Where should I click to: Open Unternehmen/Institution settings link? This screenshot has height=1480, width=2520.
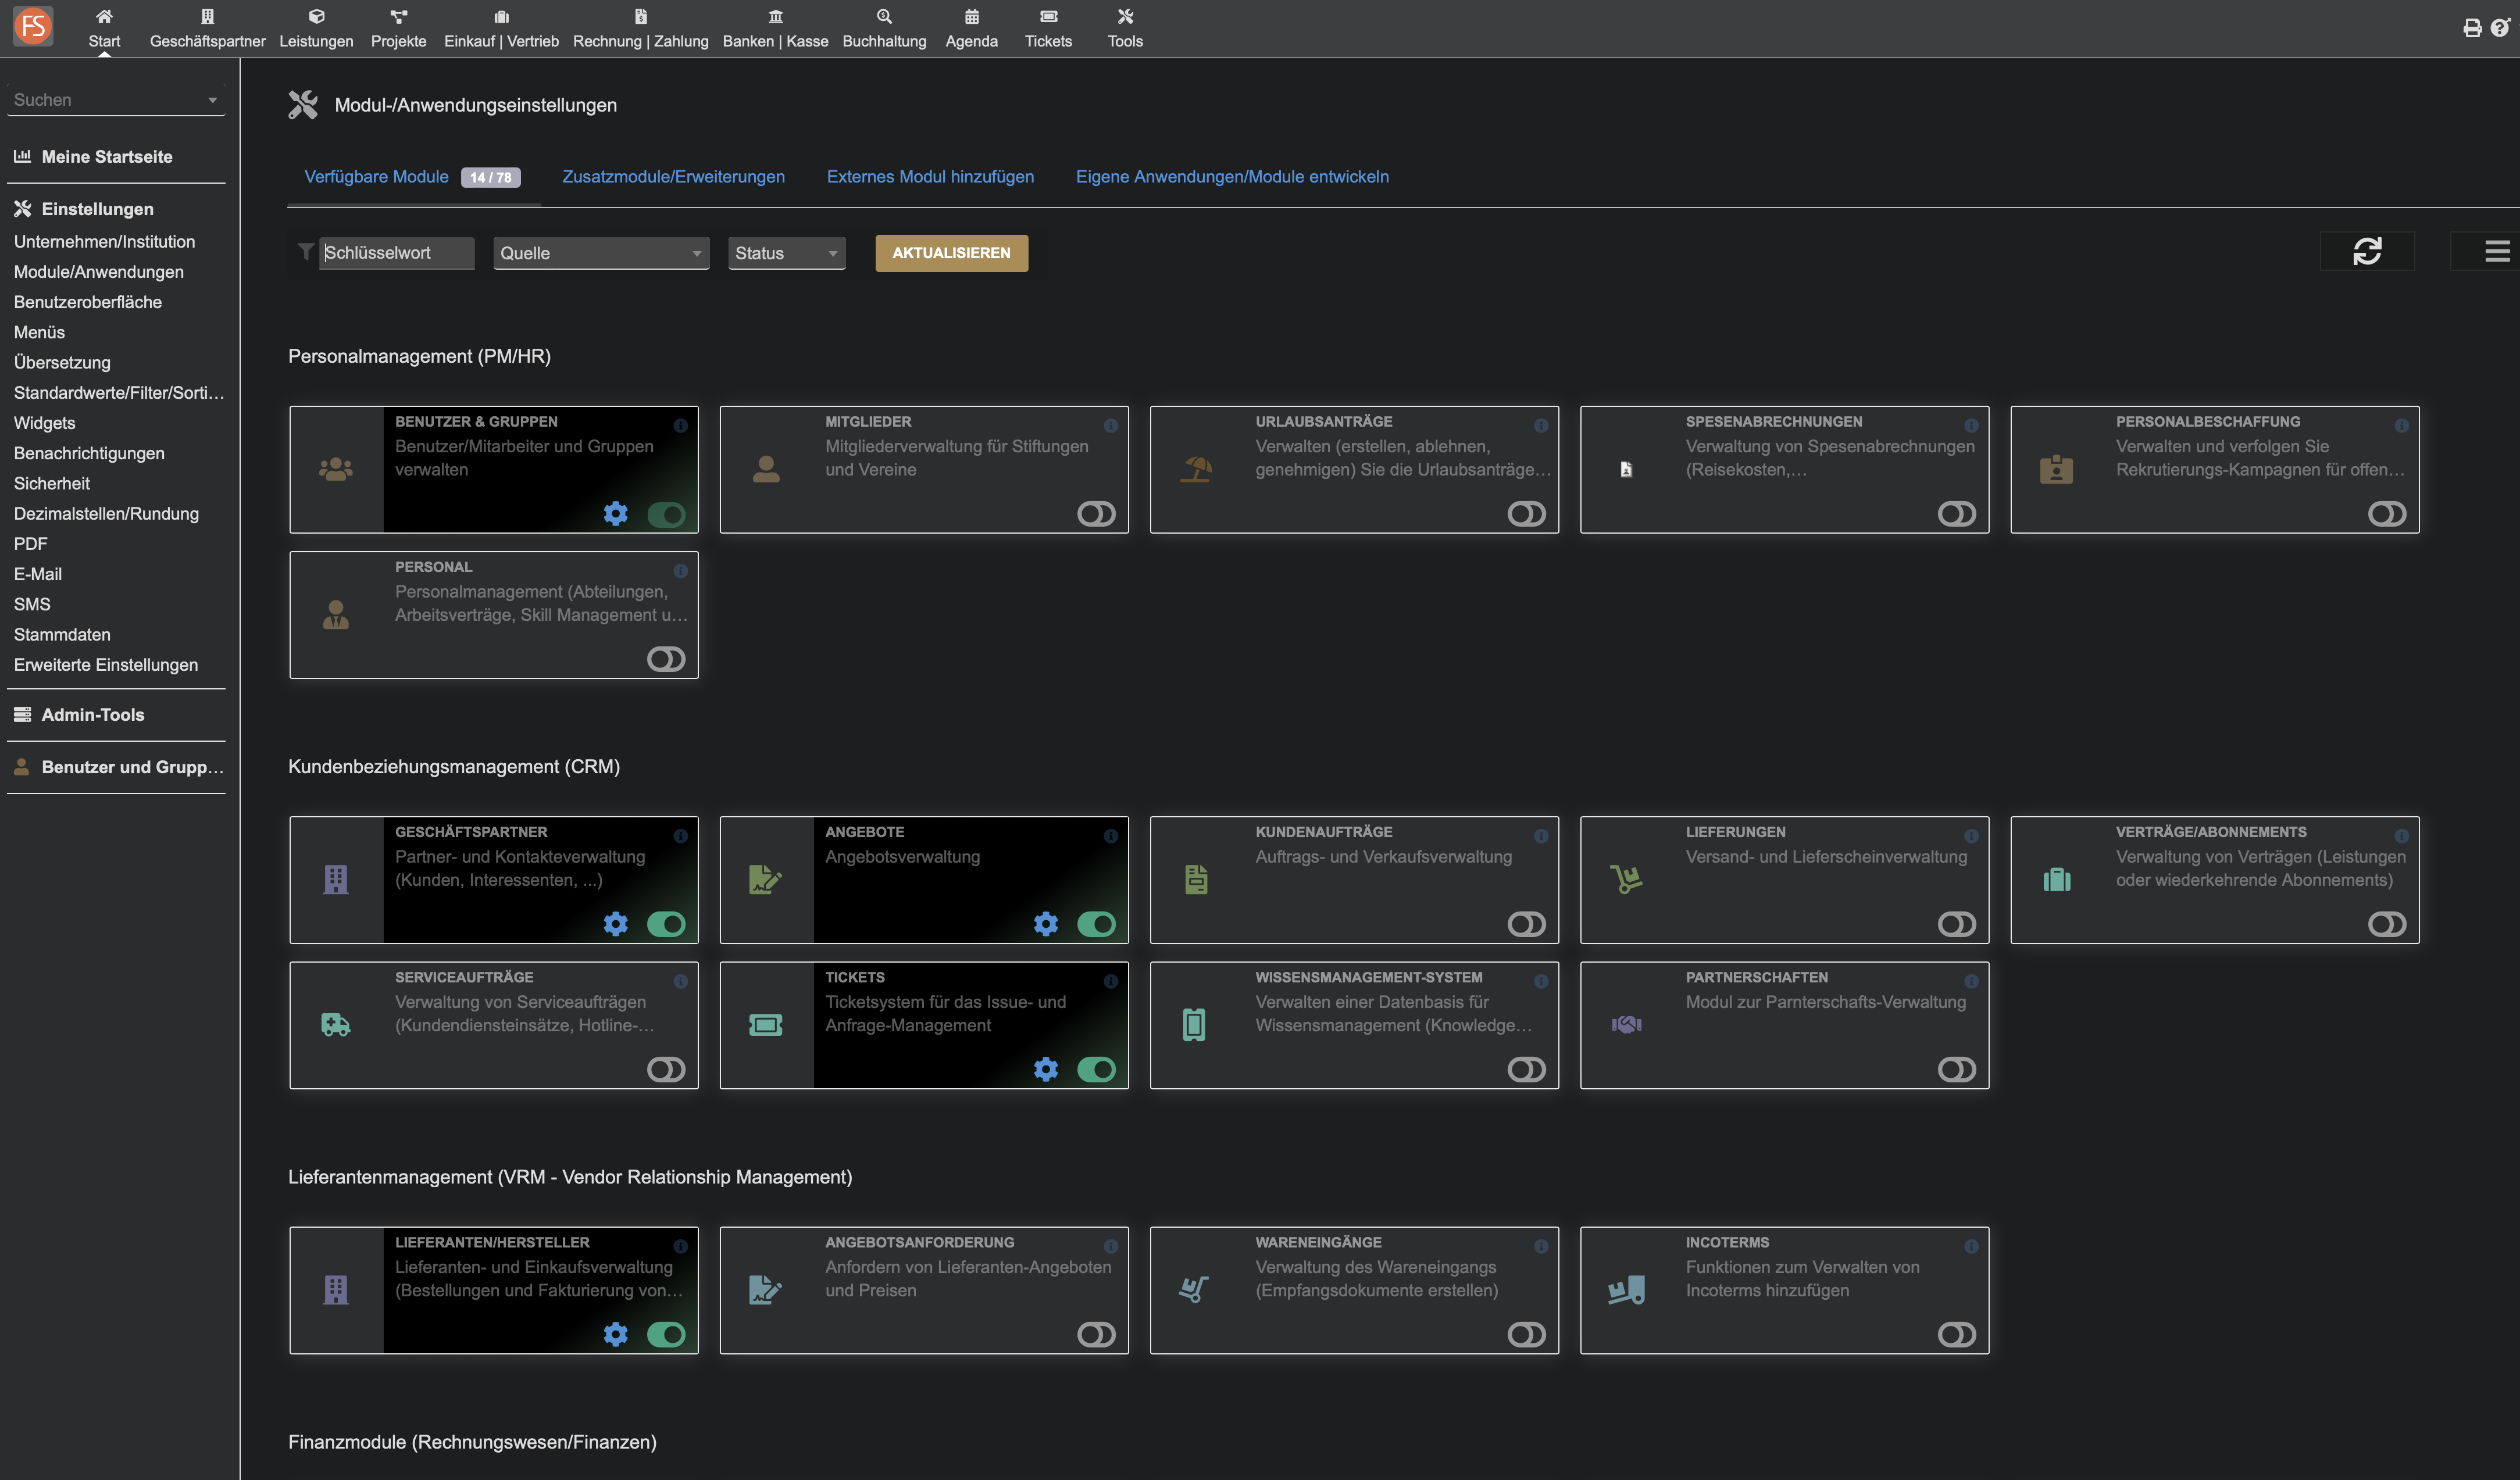104,242
